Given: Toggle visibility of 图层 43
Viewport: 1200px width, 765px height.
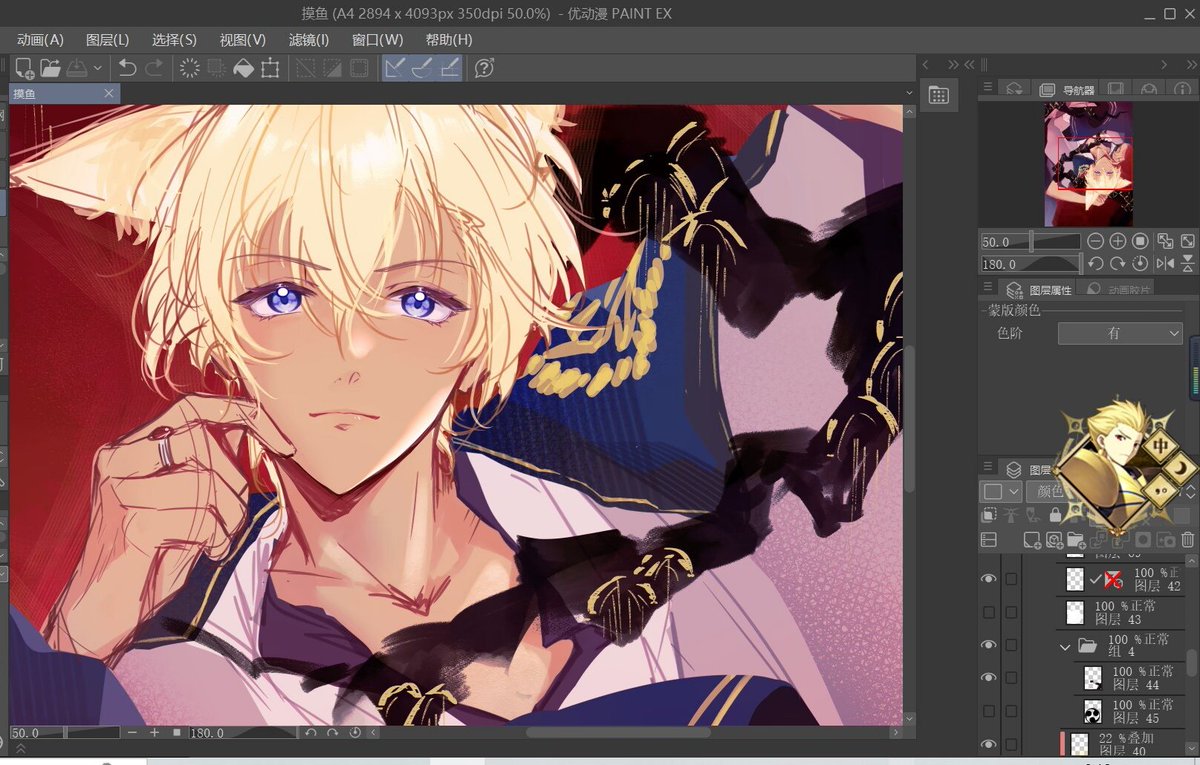Looking at the screenshot, I should pos(988,612).
